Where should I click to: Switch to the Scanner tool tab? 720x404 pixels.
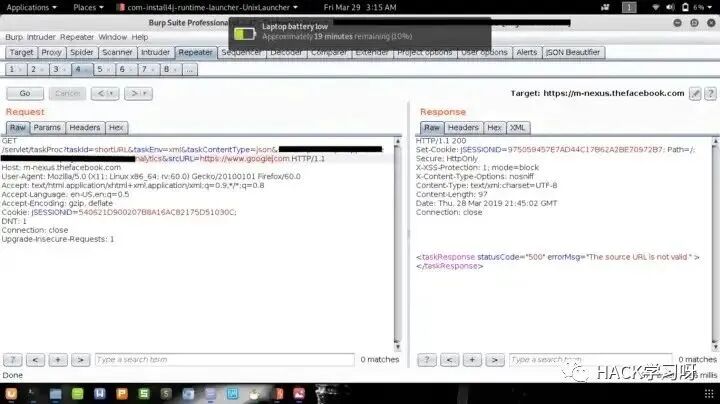117,52
